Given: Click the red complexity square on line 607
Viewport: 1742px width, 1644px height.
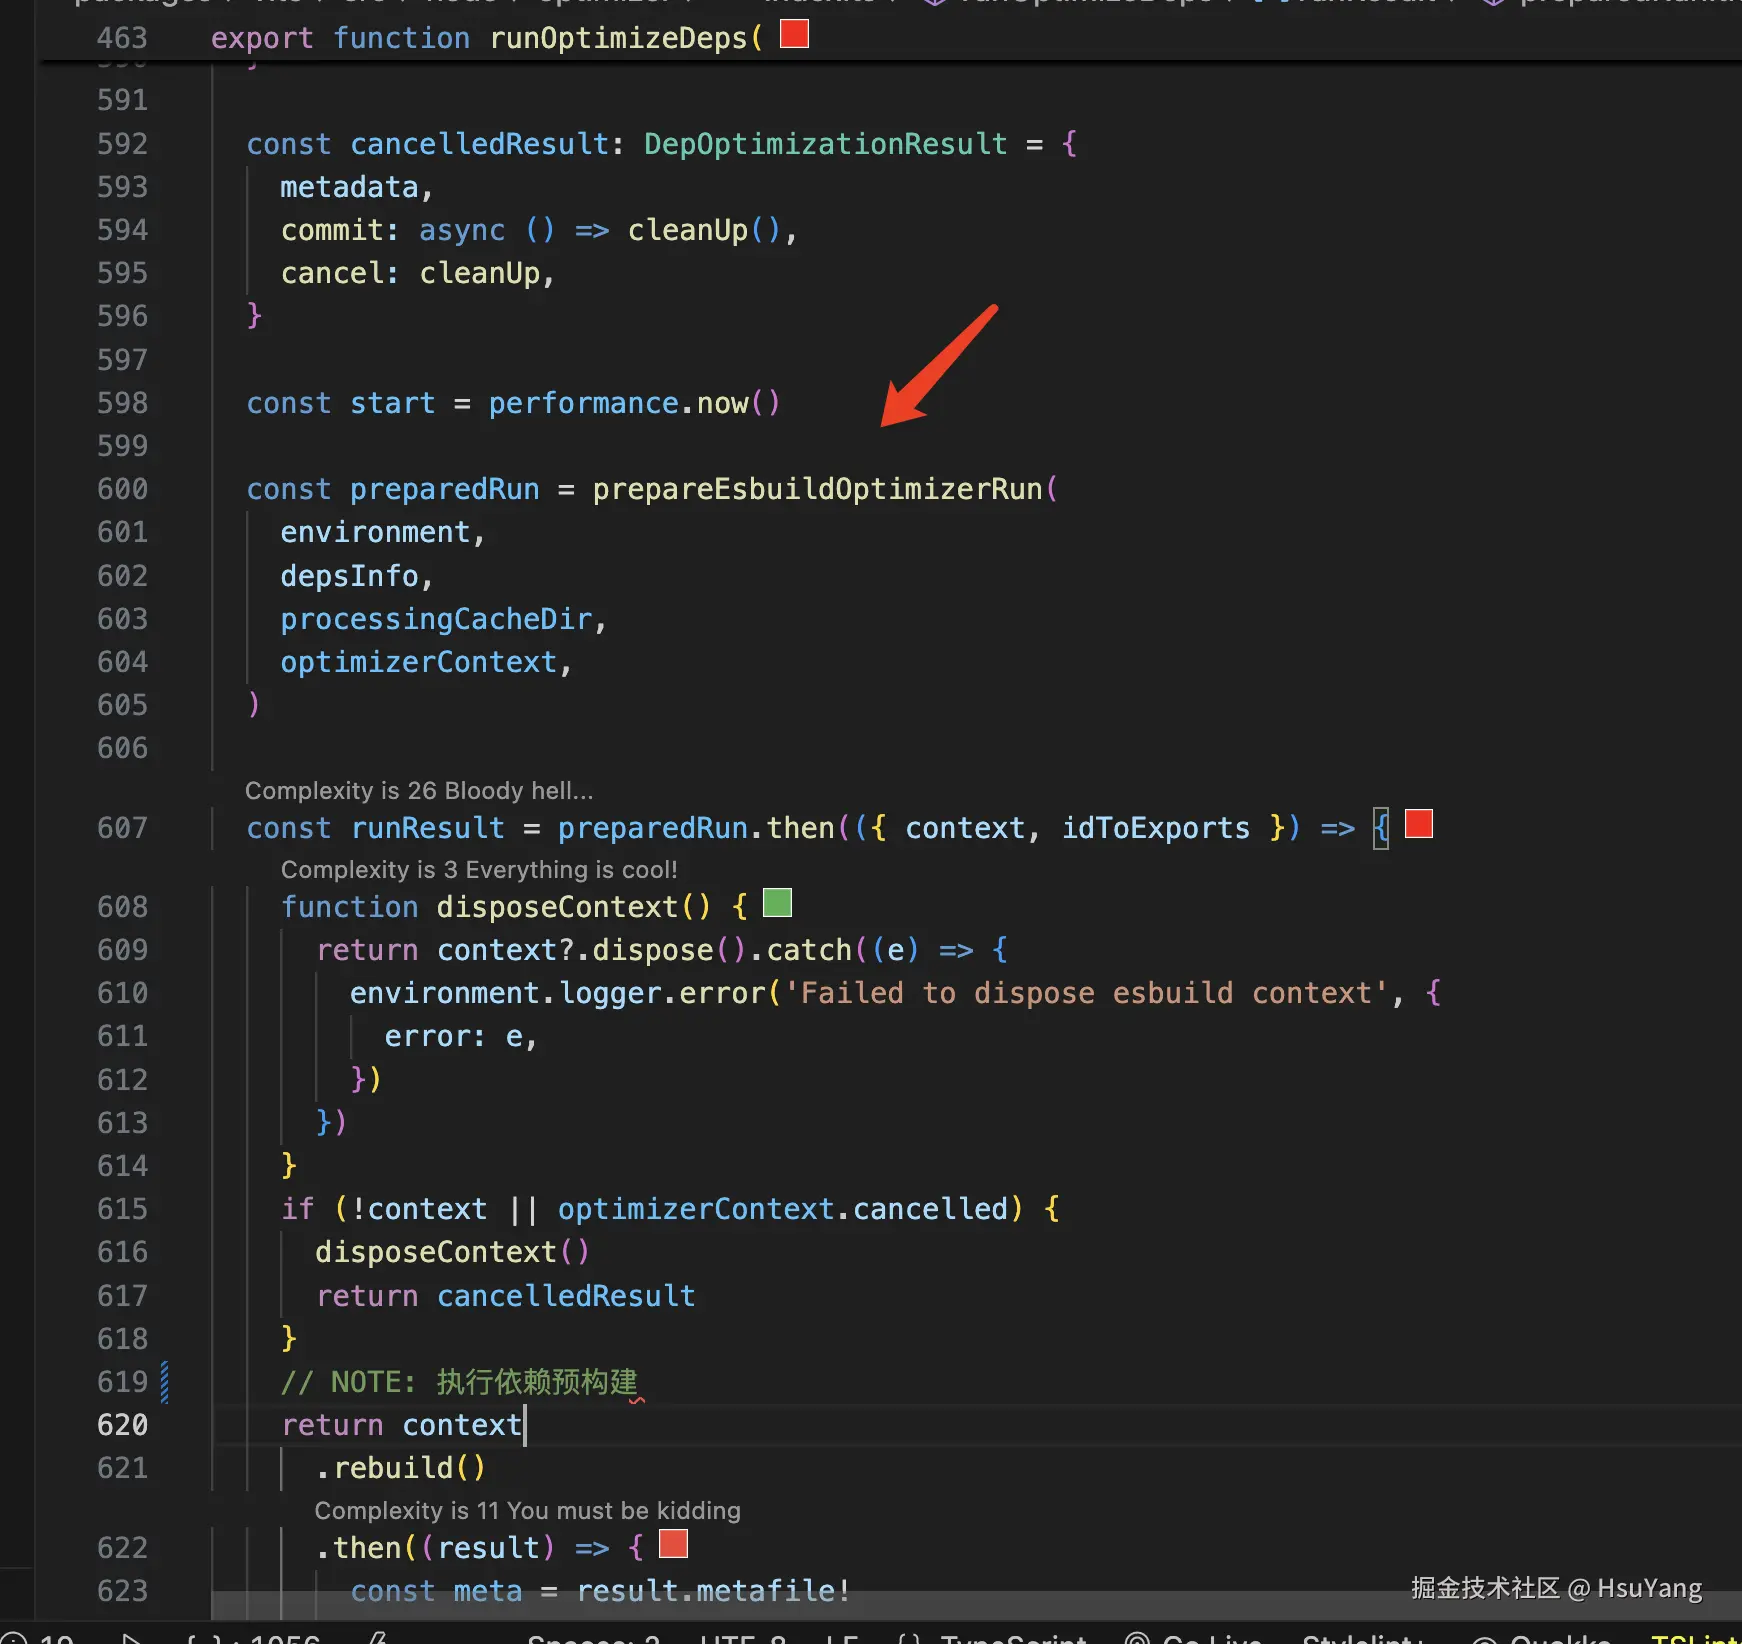Looking at the screenshot, I should point(1418,824).
